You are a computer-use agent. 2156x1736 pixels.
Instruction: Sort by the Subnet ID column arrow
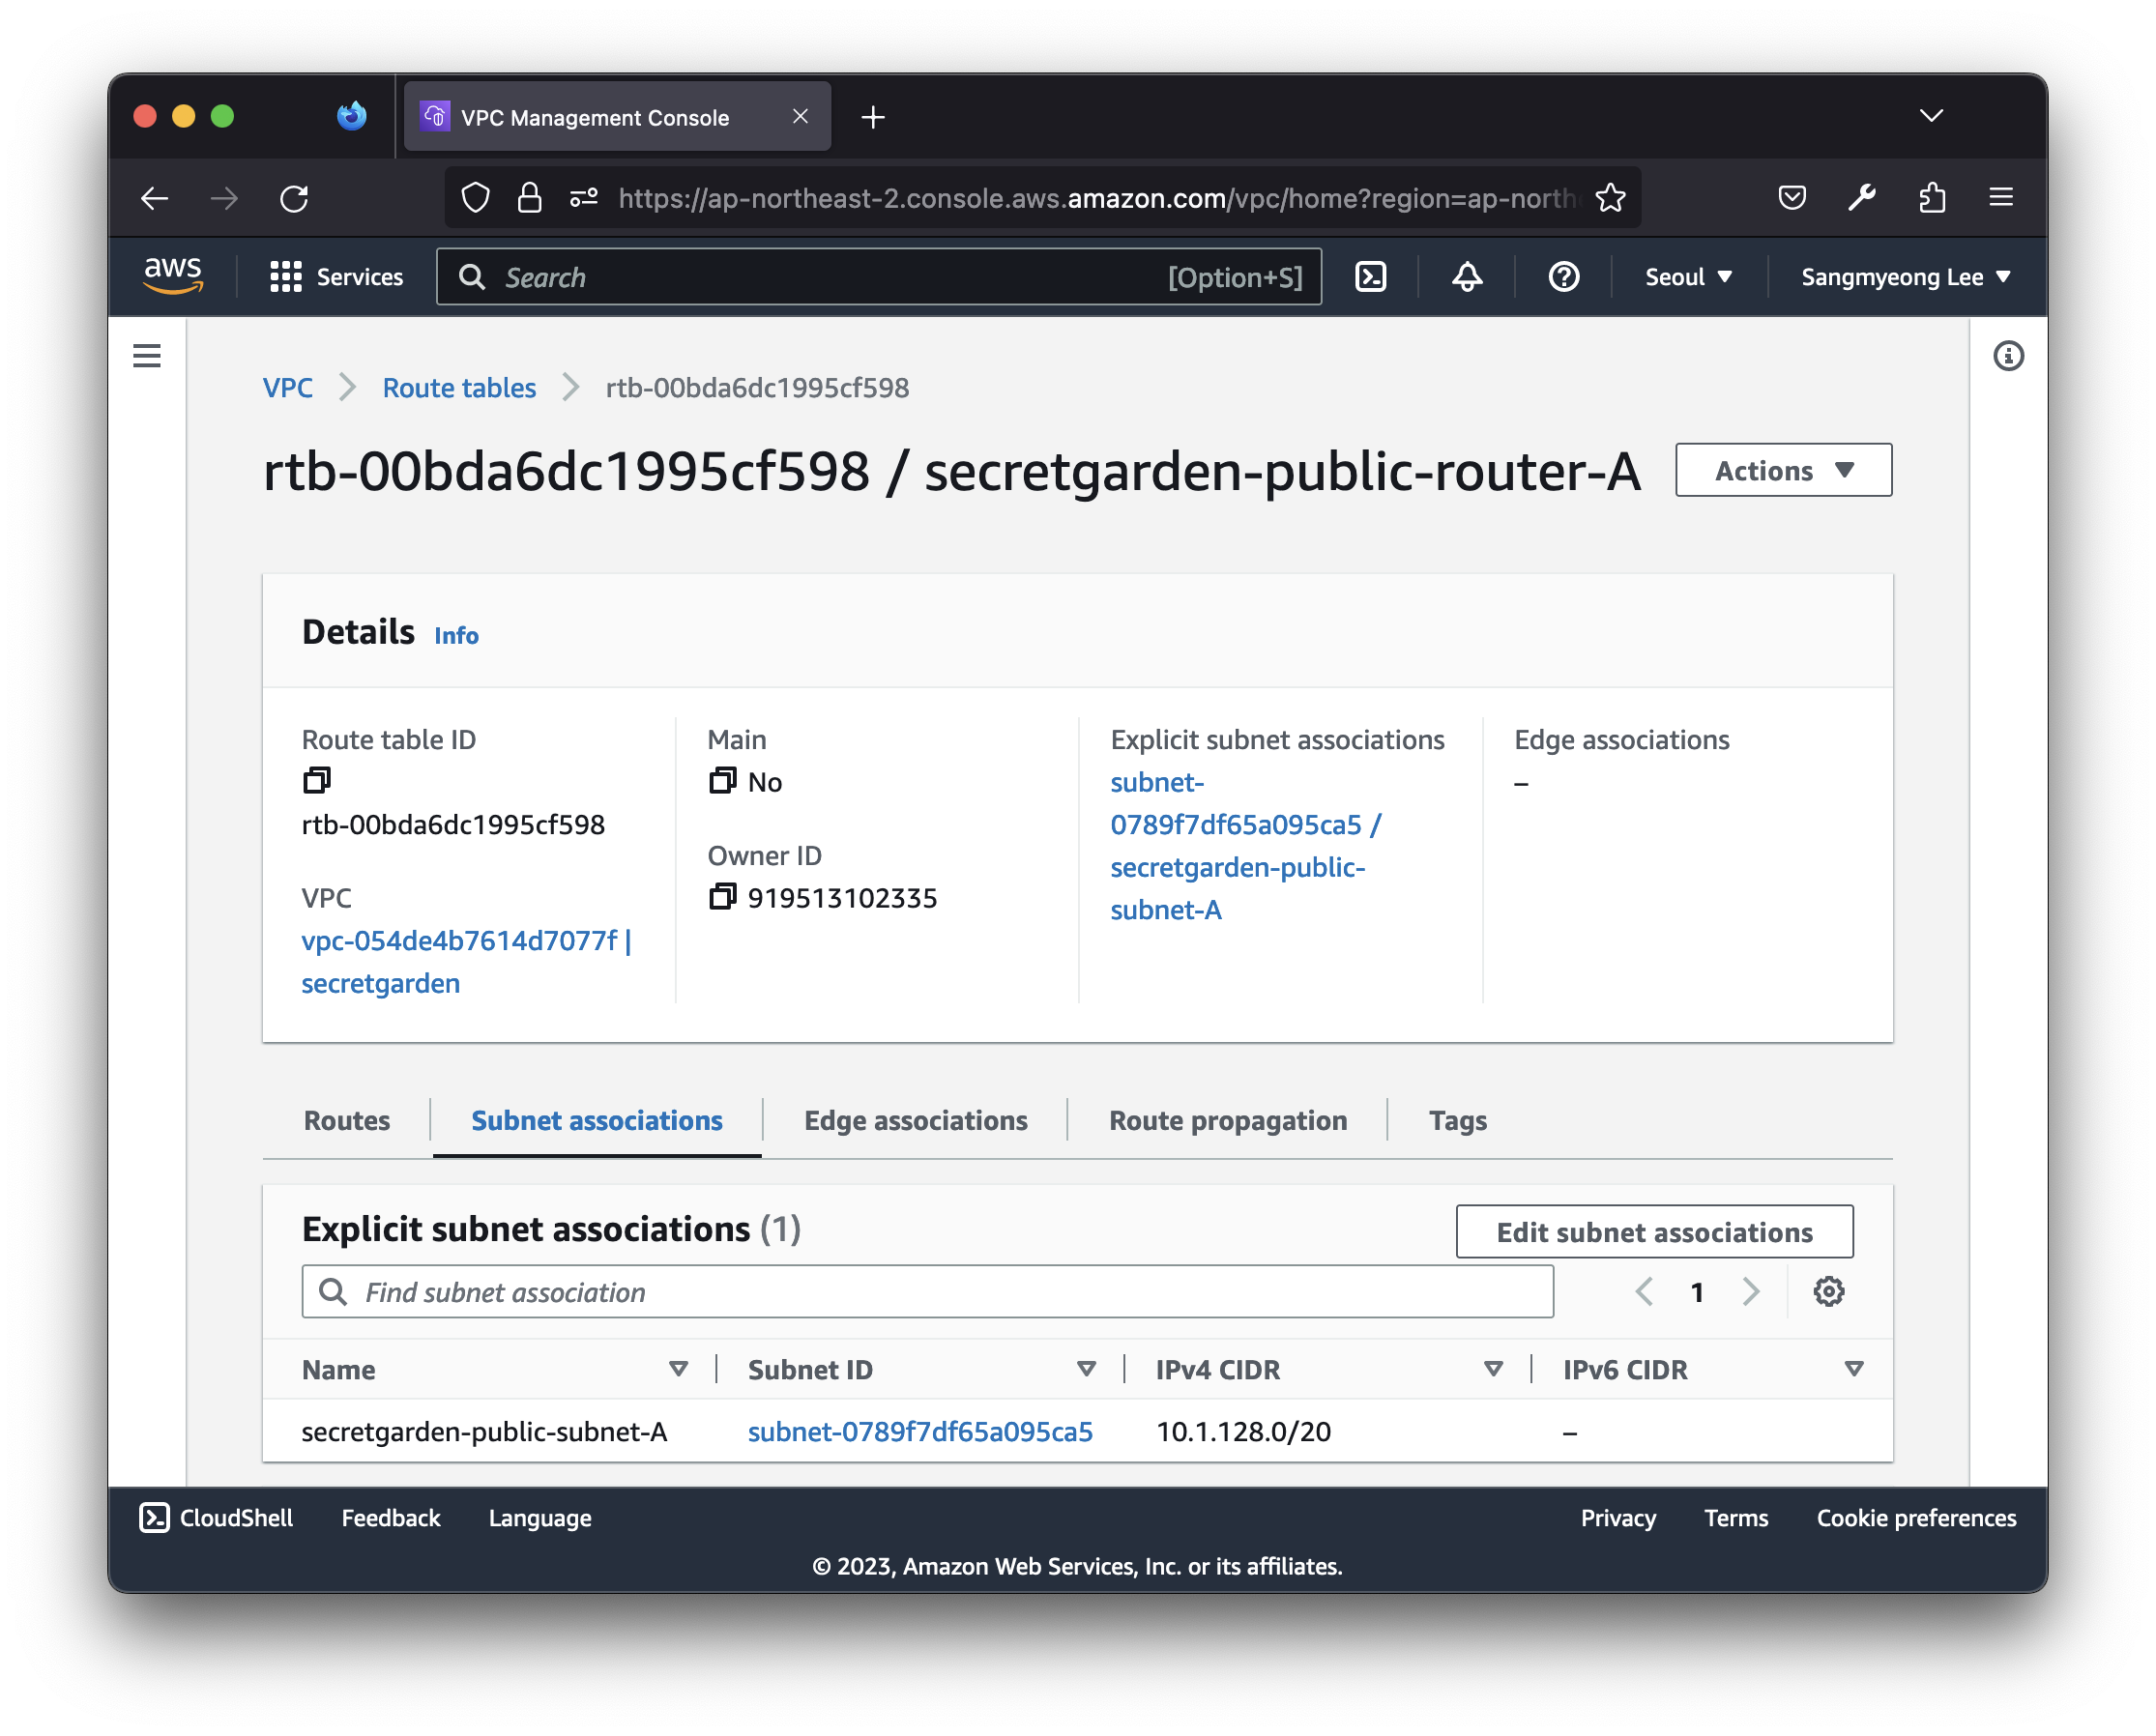[1086, 1369]
